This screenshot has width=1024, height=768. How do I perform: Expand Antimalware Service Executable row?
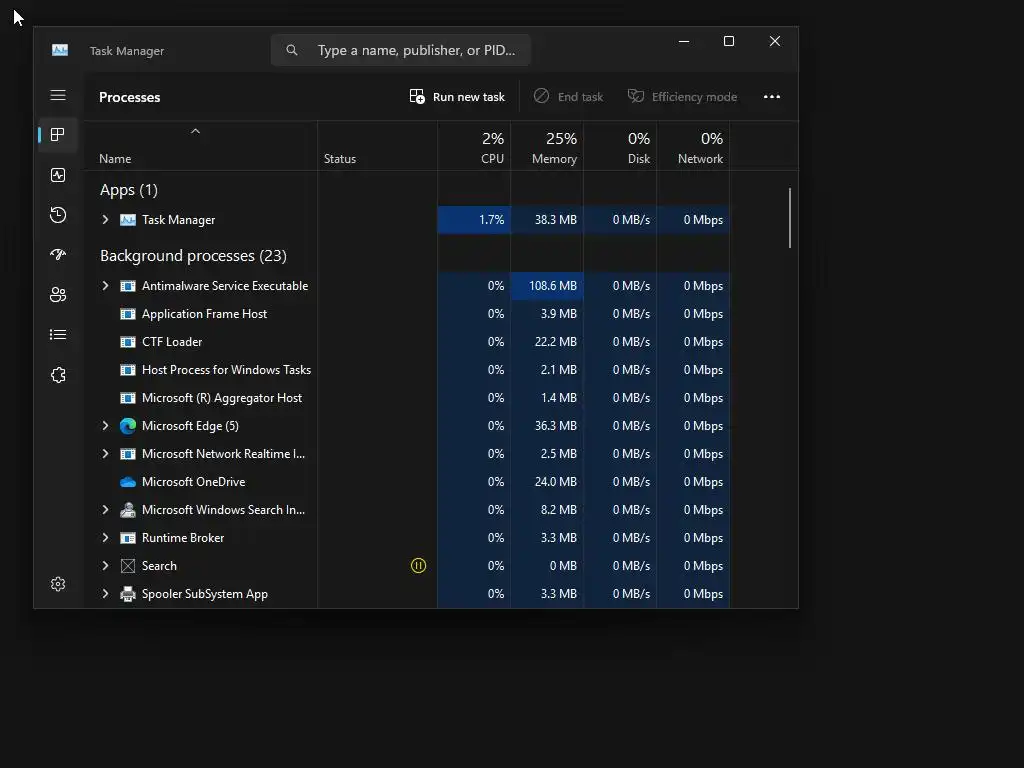point(105,285)
